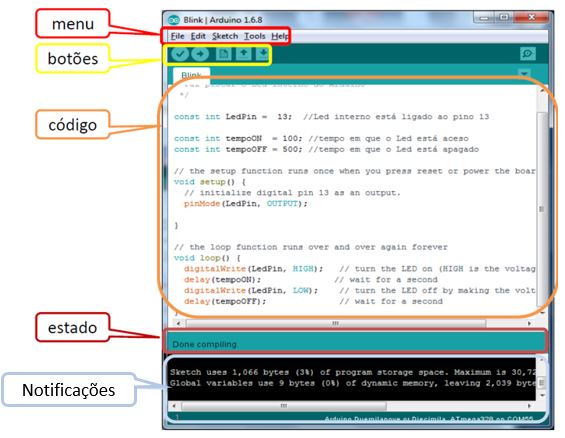Click the editor horizontal scrollbar thumb
Image resolution: width=565 pixels, height=438 pixels.
click(335, 323)
